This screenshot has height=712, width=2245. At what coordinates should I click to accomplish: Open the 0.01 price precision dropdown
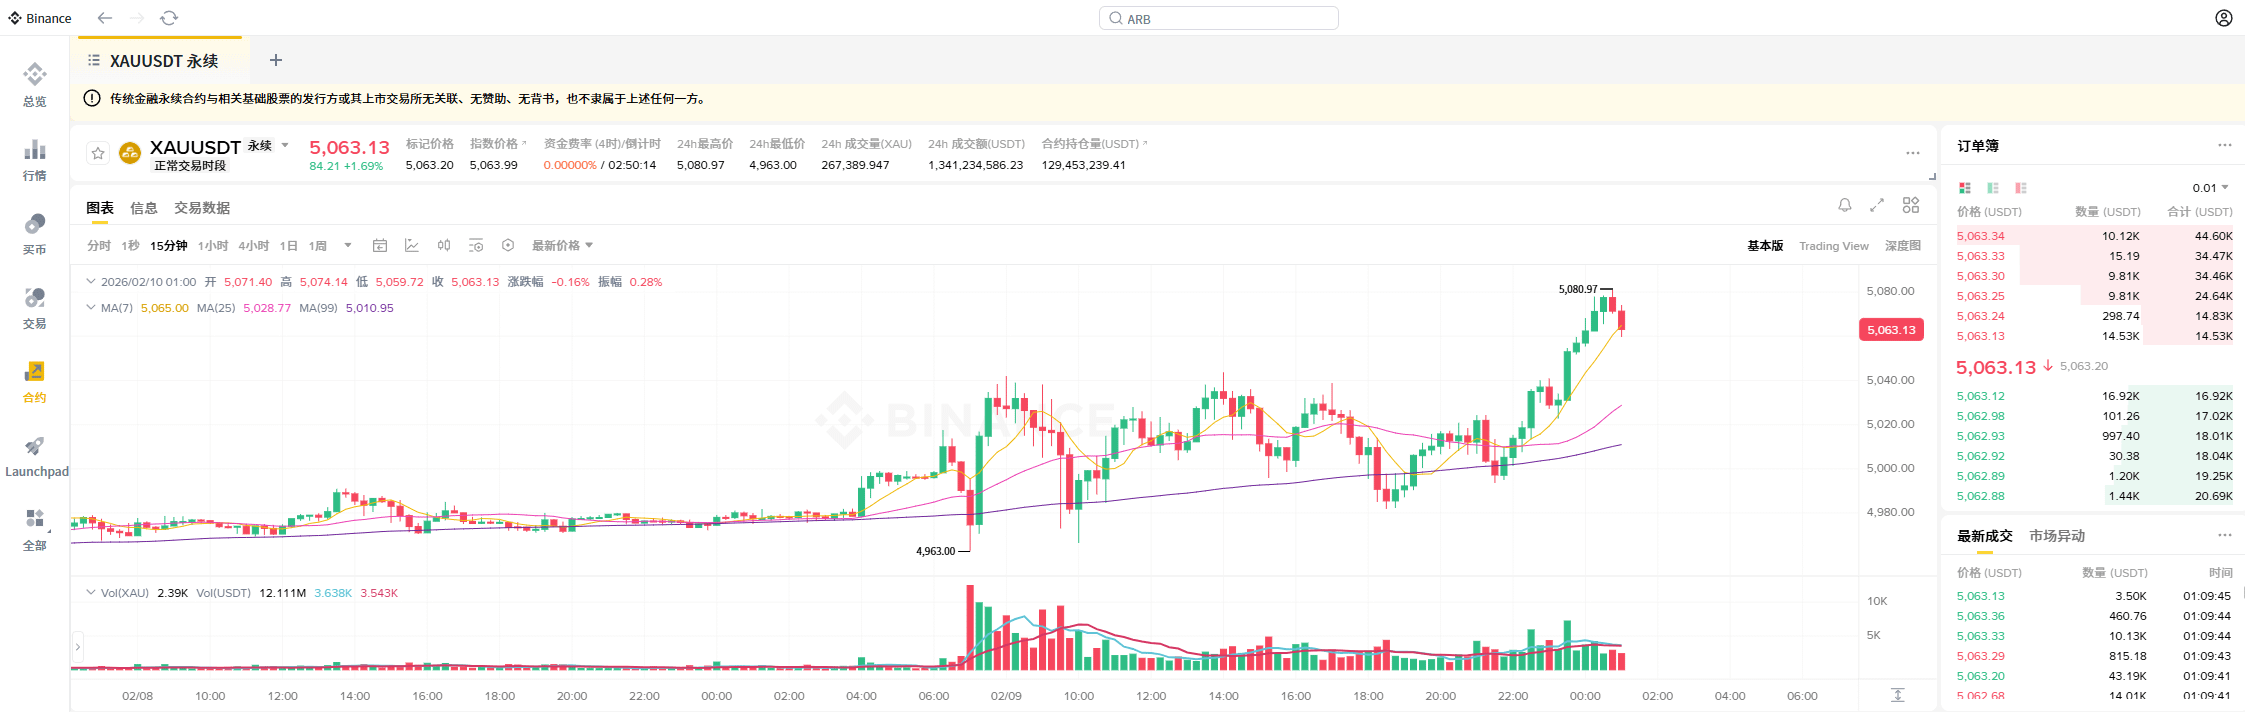[2210, 188]
